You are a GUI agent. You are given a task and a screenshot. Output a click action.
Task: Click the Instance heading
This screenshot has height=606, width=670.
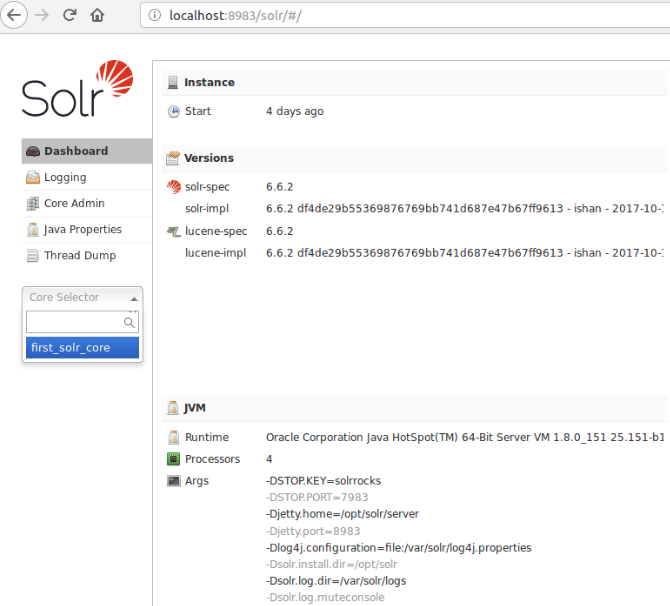(209, 82)
